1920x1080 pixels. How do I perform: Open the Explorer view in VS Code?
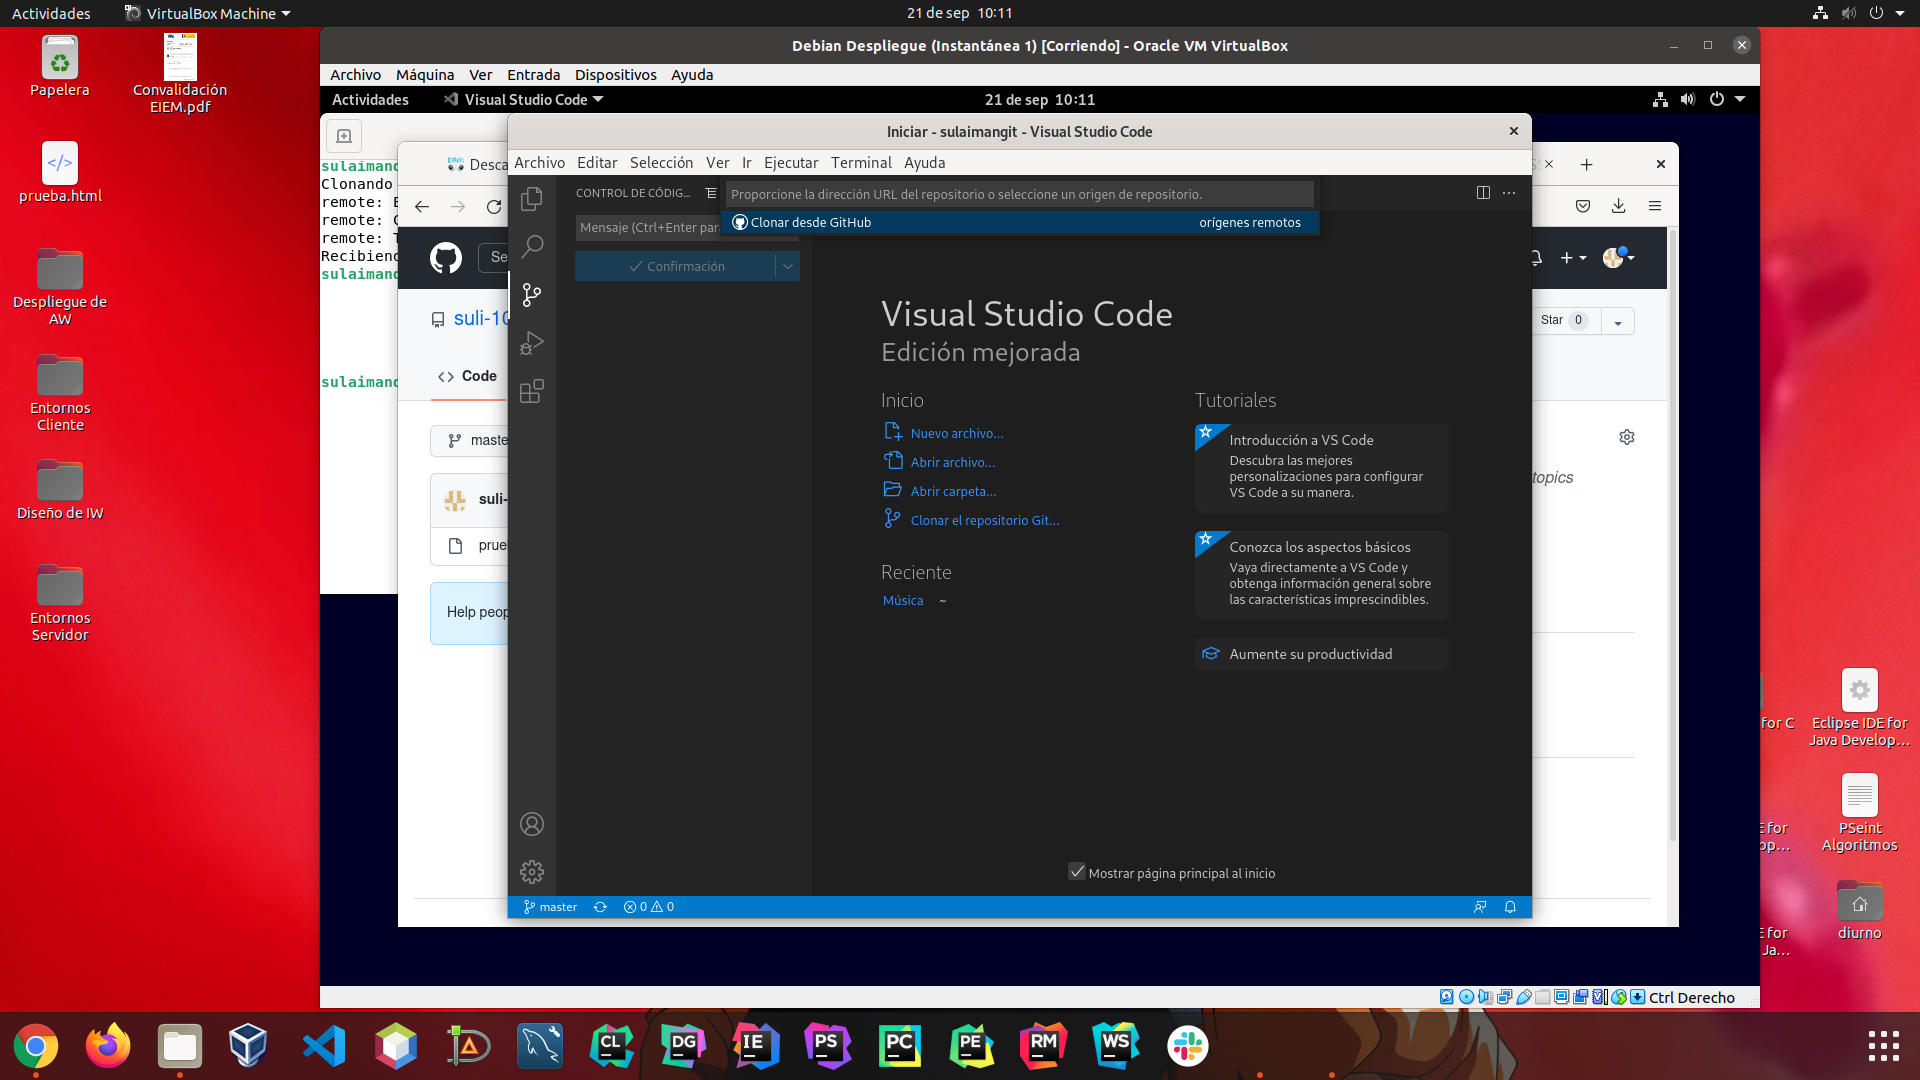coord(531,199)
